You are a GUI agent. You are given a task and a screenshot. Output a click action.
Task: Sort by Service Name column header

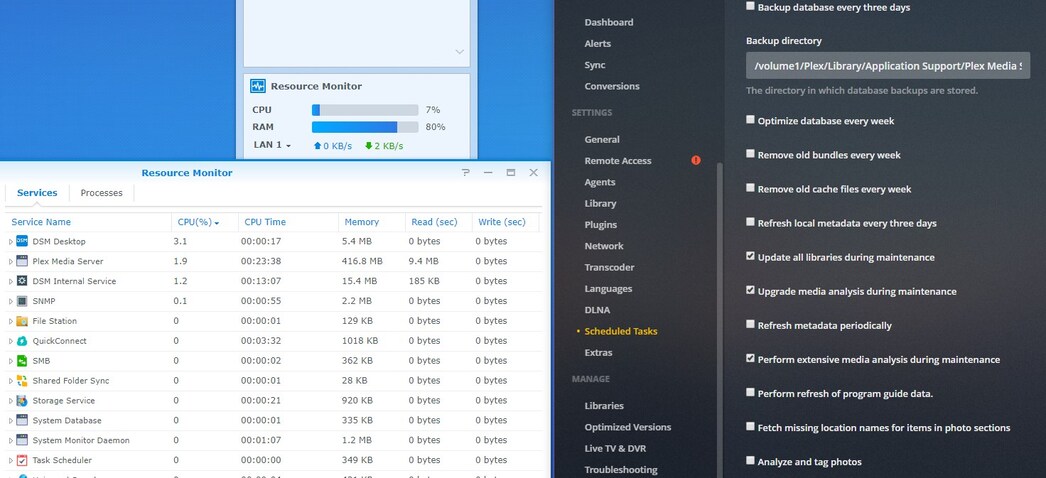88,222
